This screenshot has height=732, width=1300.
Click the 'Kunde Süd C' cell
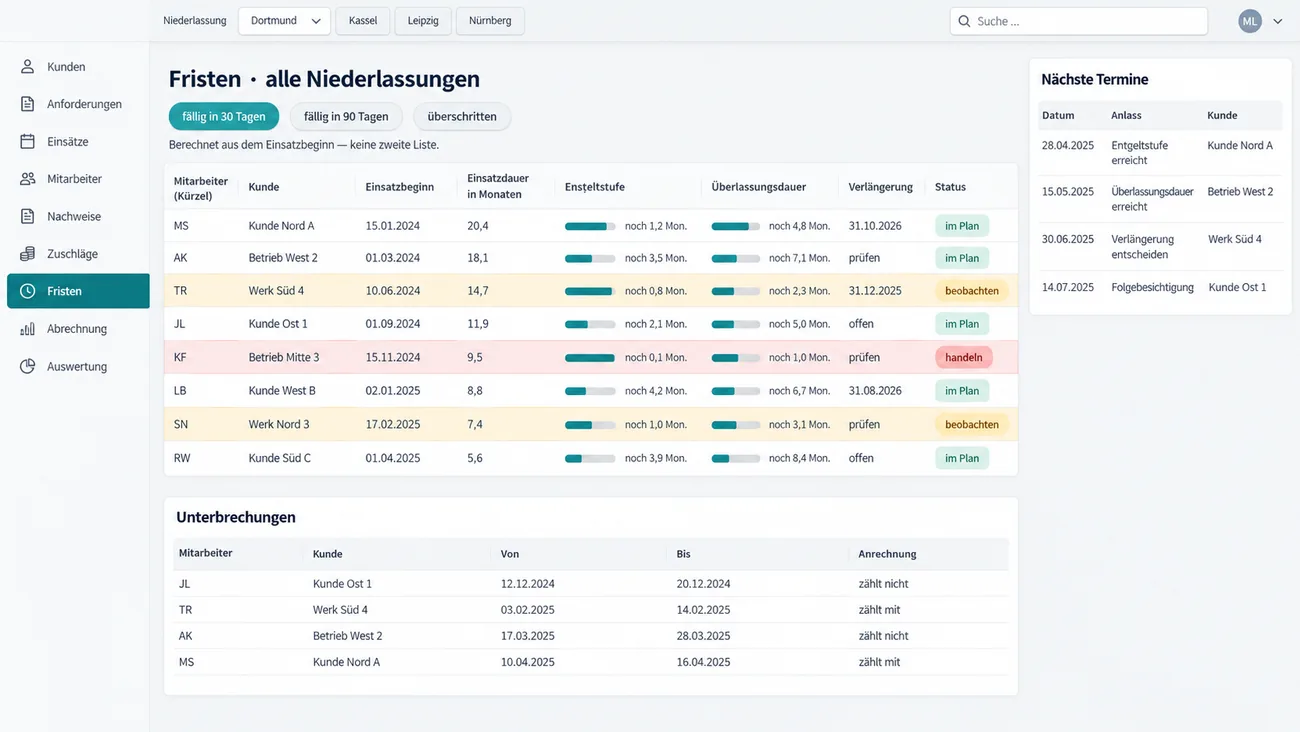pyautogui.click(x=279, y=459)
